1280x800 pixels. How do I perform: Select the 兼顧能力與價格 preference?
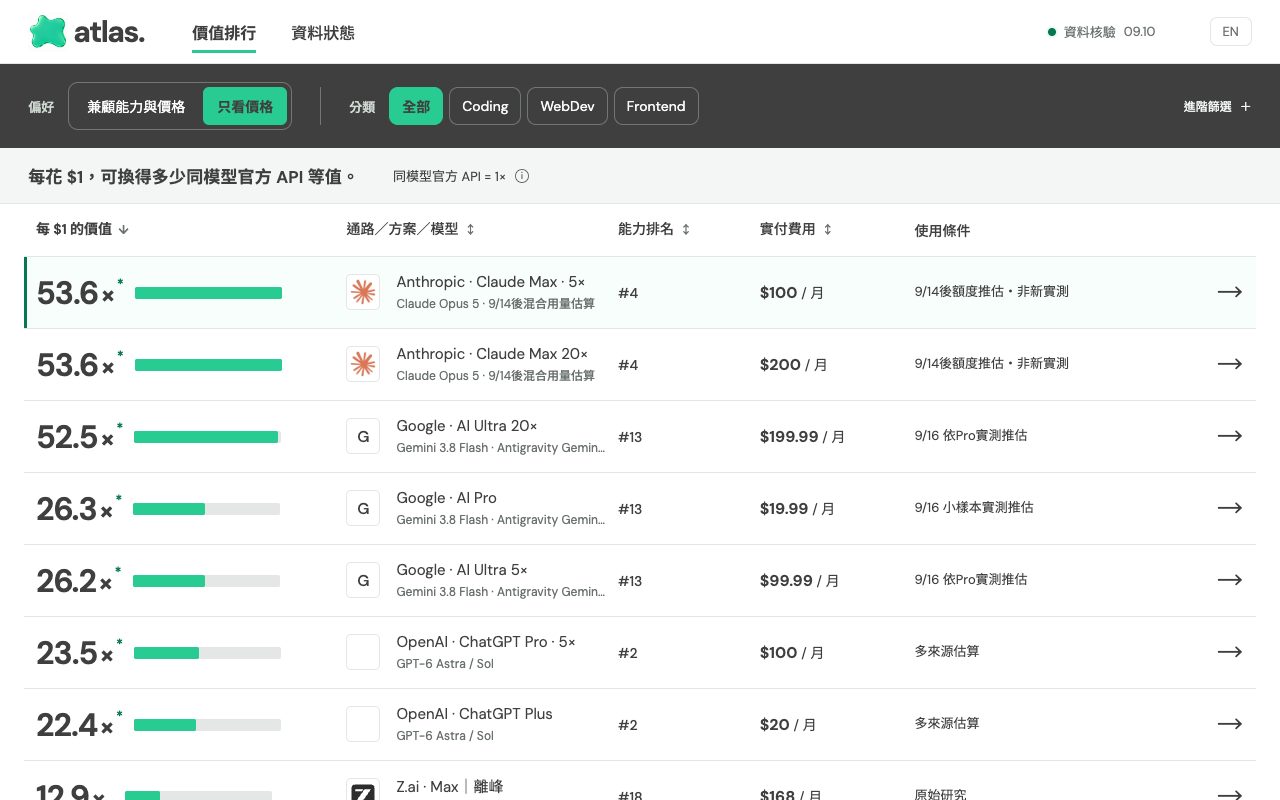tap(136, 106)
